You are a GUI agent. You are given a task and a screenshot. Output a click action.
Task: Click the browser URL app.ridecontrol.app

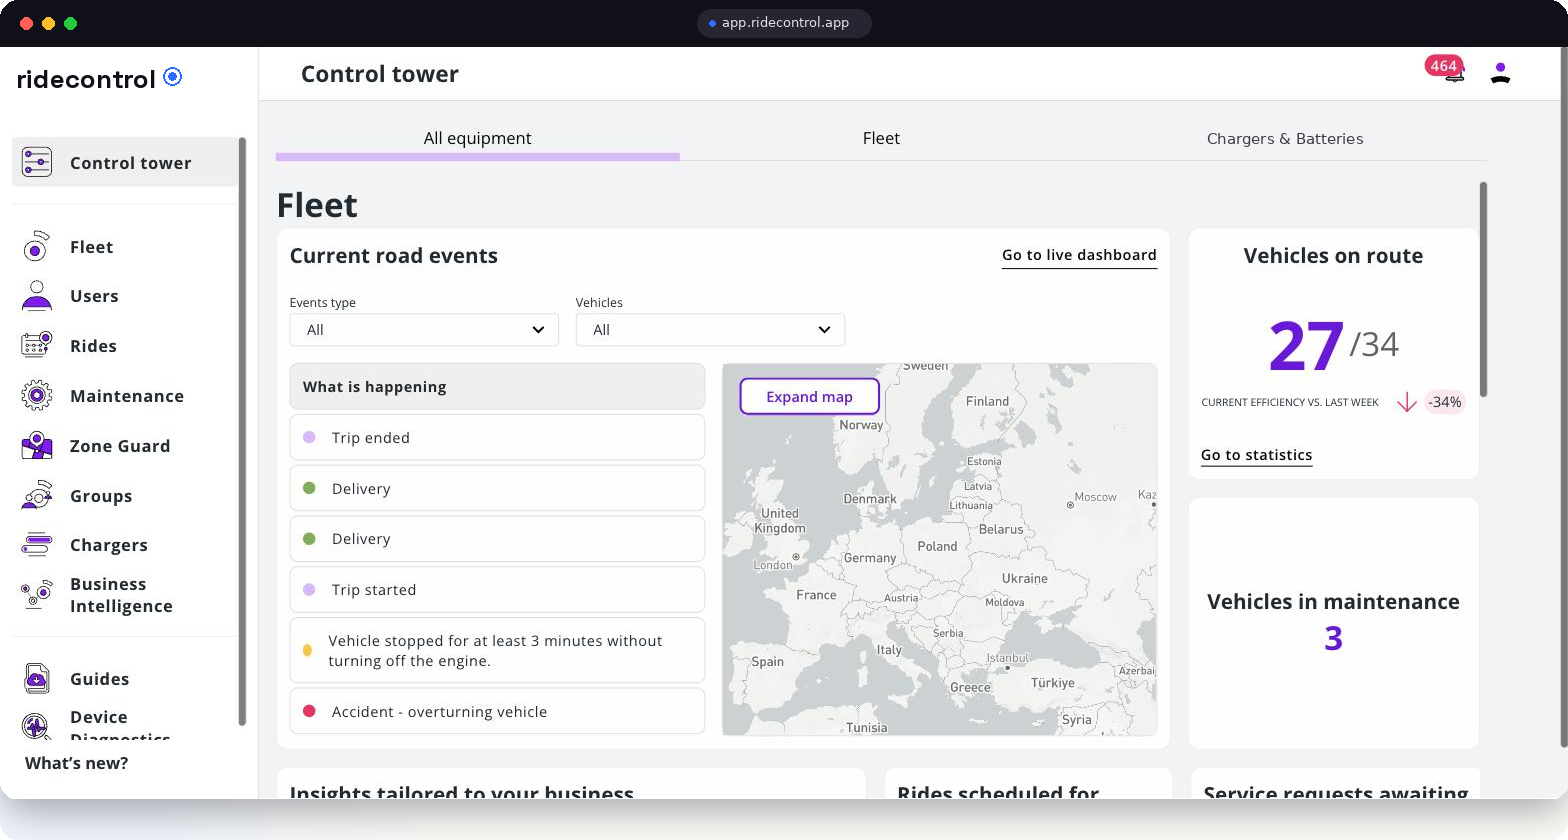click(x=784, y=22)
